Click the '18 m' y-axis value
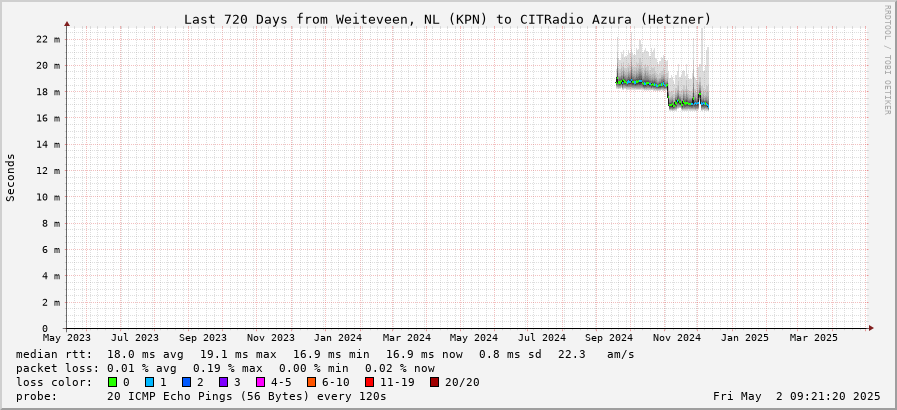 pyautogui.click(x=48, y=91)
